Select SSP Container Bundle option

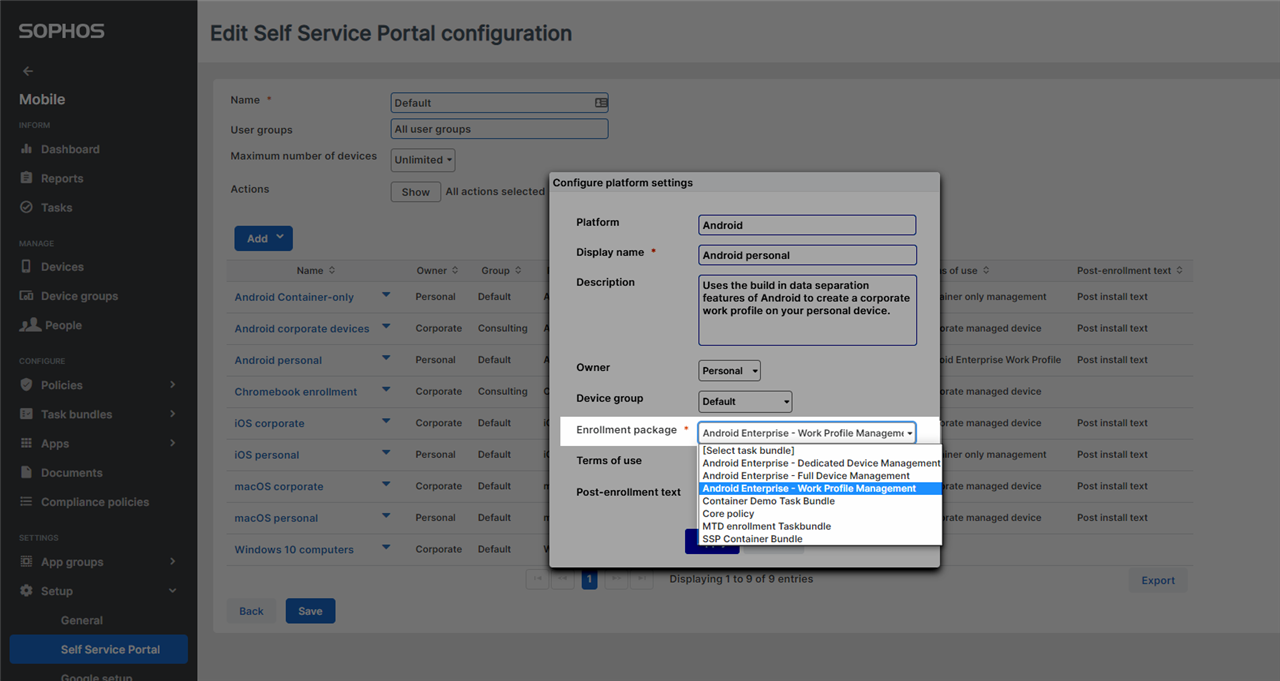tap(820, 539)
